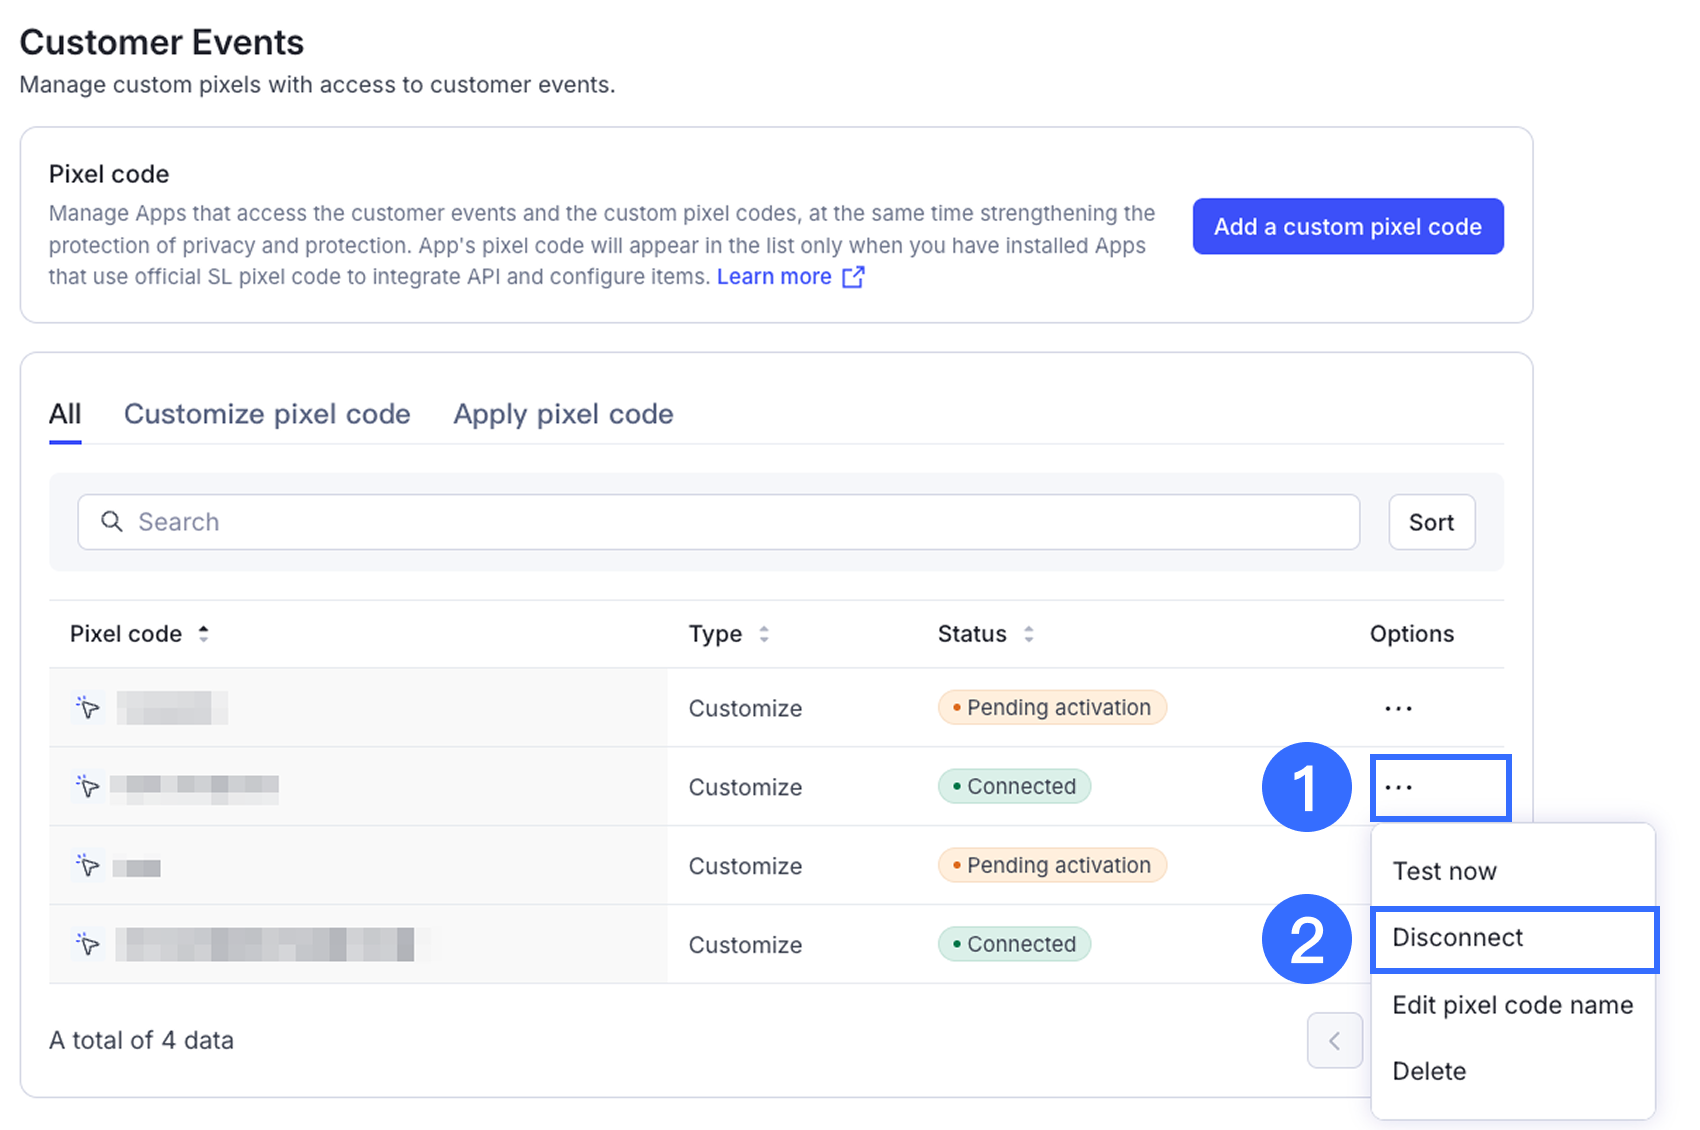Open the Sort options button
Image resolution: width=1700 pixels, height=1130 pixels.
[1431, 522]
